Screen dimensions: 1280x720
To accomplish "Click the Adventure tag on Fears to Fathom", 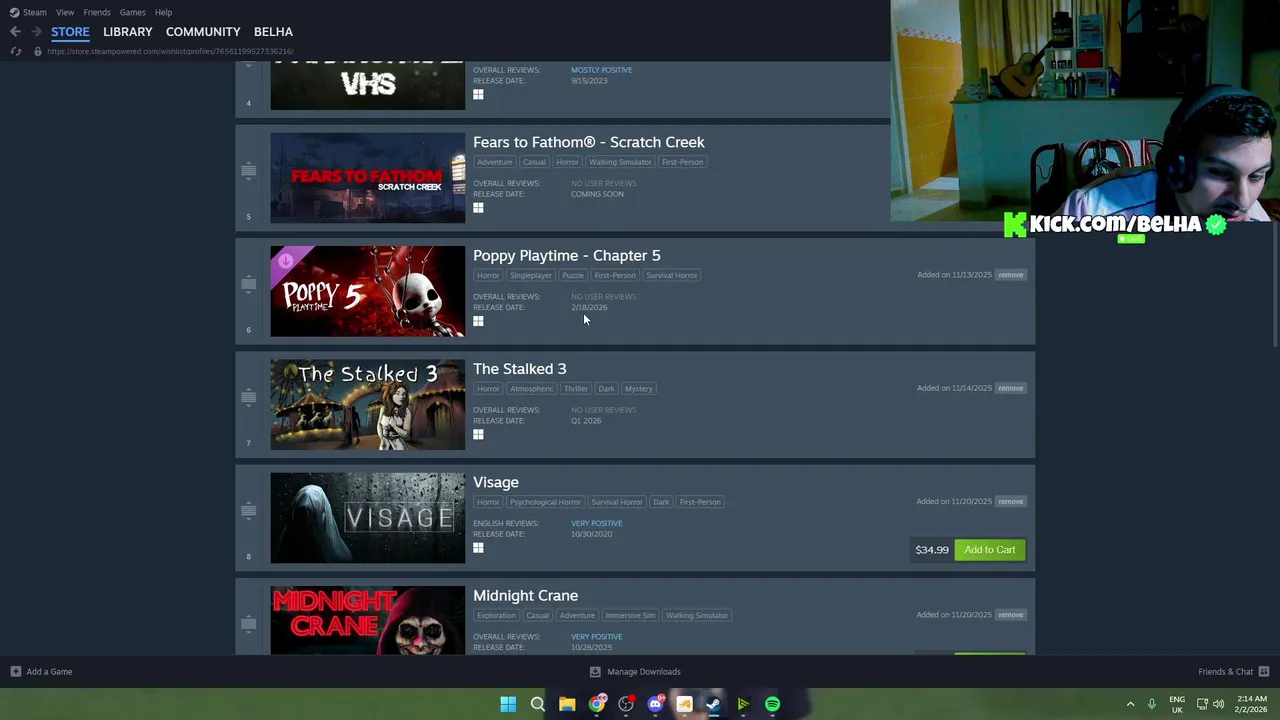I will [x=494, y=162].
